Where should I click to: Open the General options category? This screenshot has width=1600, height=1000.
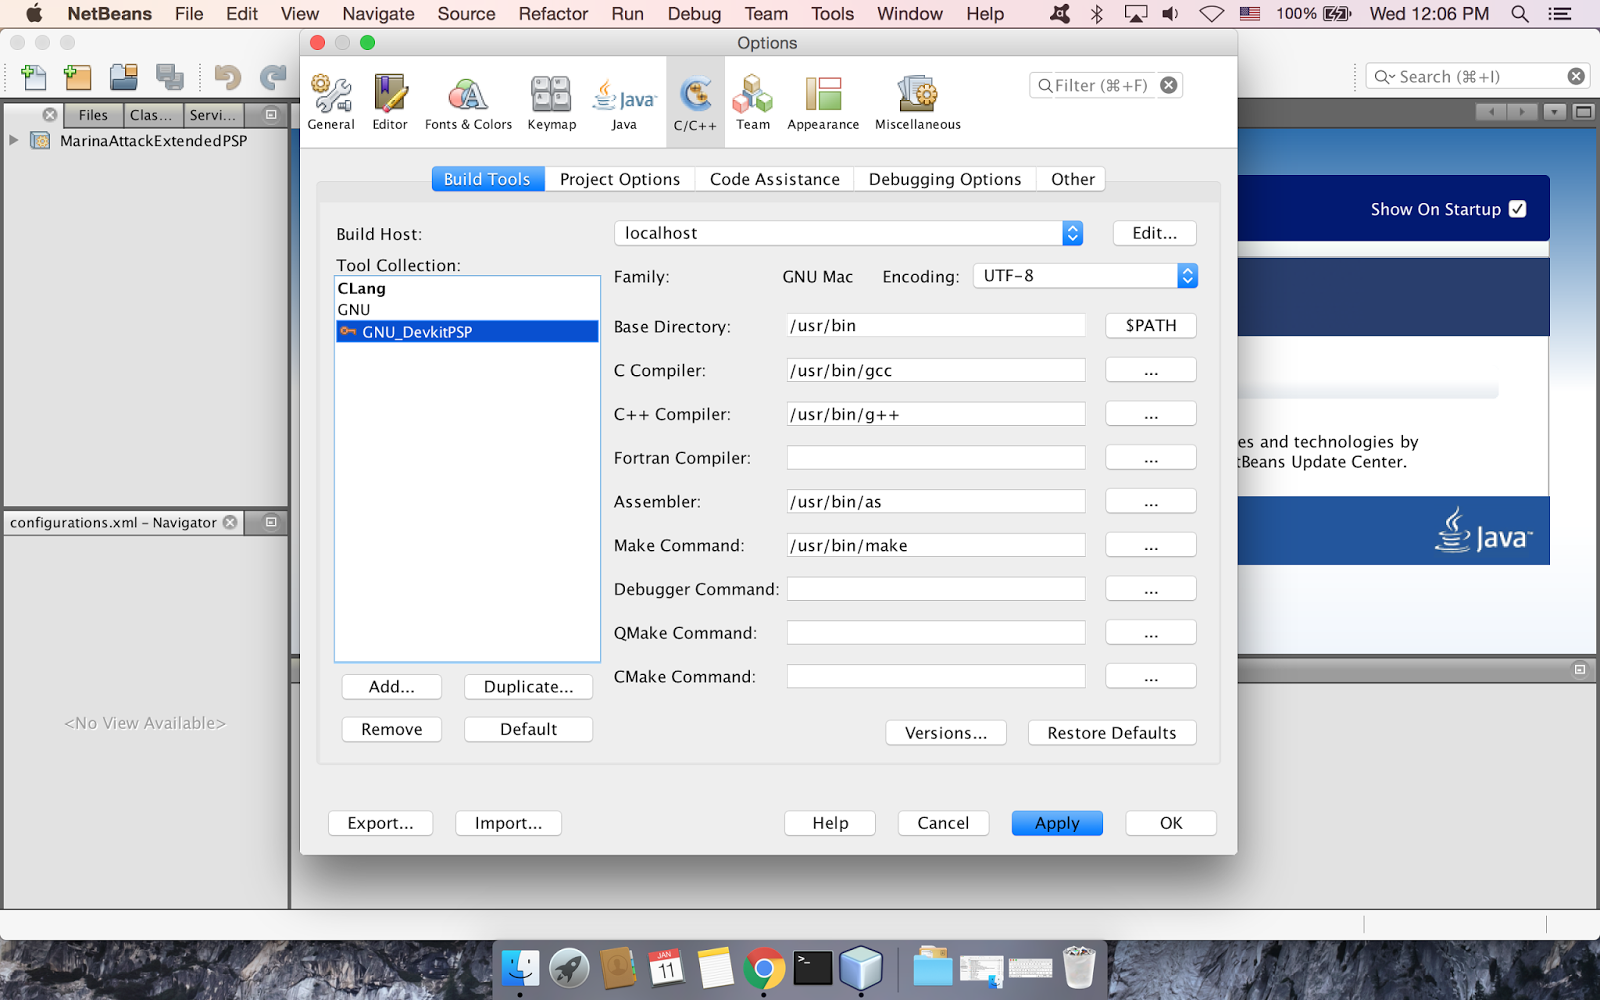(331, 102)
